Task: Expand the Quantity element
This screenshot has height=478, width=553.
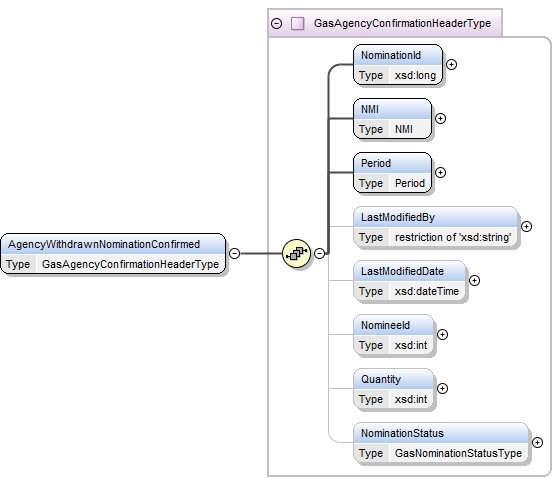Action: point(443,388)
